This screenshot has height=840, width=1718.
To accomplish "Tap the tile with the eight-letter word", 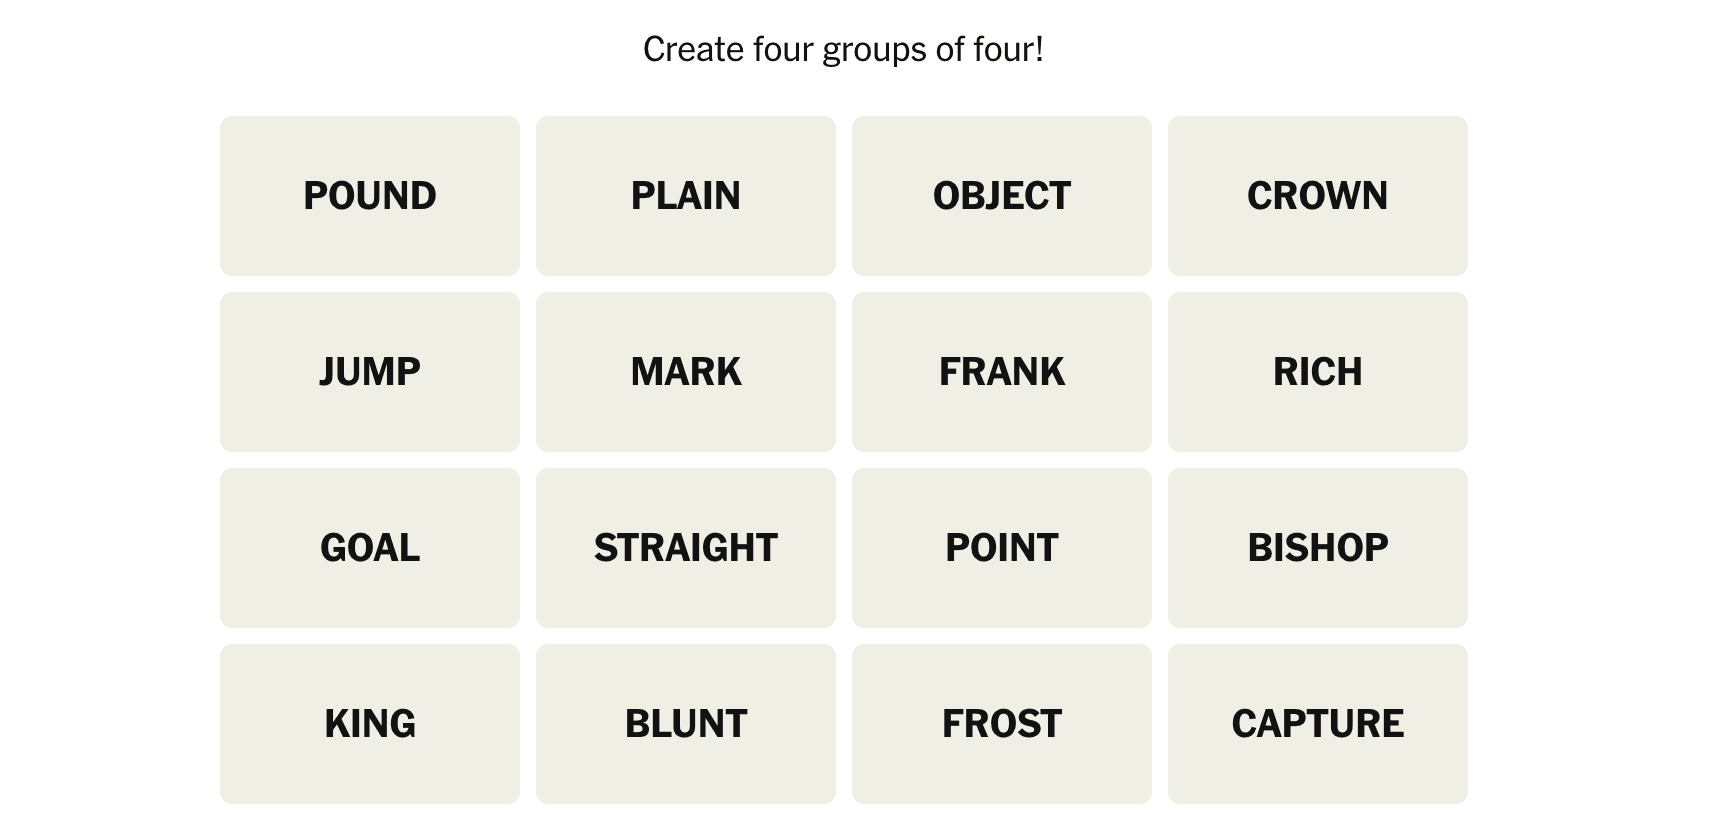I will click(x=686, y=548).
